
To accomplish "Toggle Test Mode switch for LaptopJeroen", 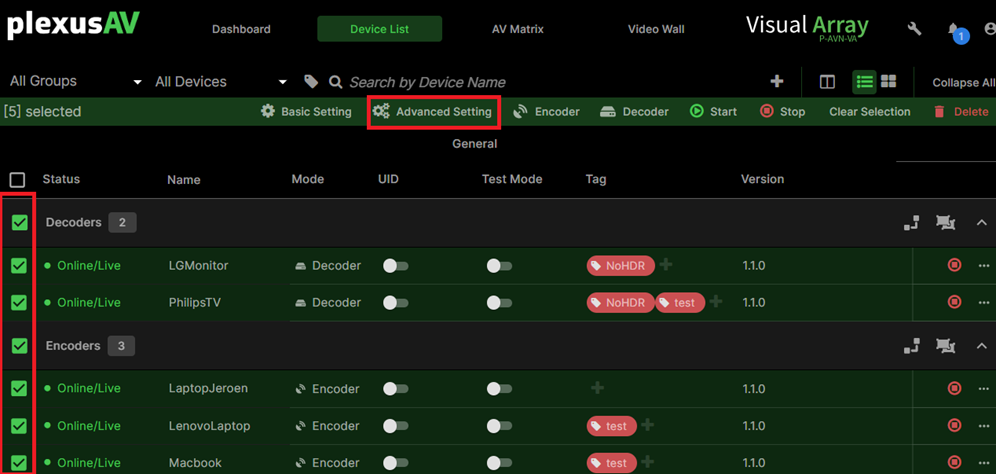I will pos(499,388).
